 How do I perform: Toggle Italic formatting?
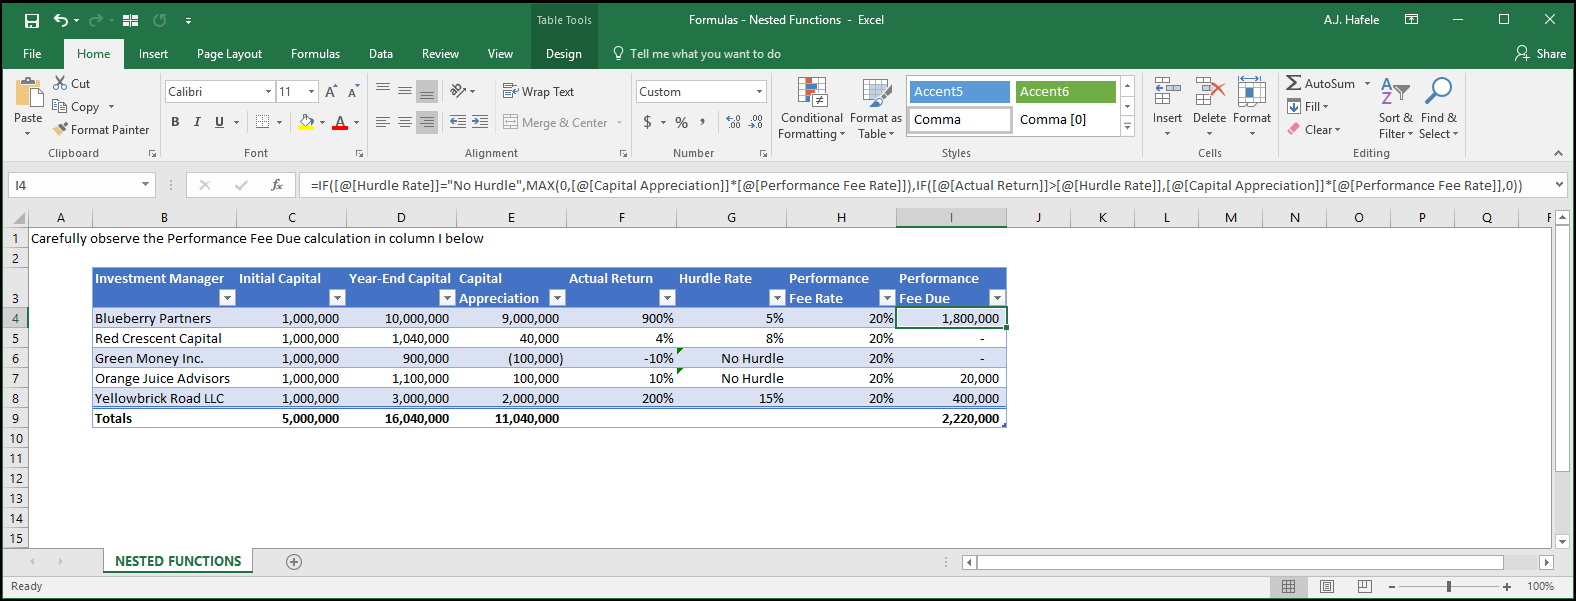point(197,122)
